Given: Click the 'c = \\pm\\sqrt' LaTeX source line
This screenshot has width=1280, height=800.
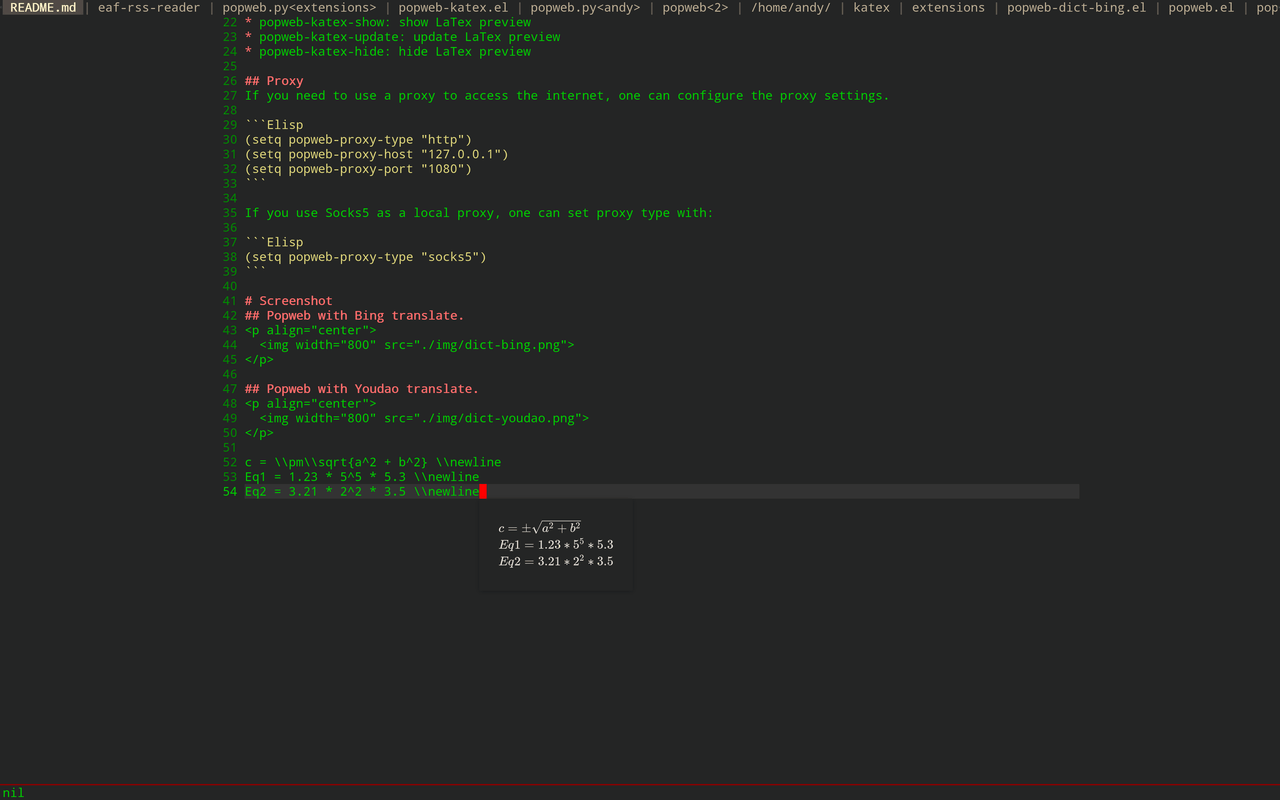Looking at the screenshot, I should pos(373,462).
